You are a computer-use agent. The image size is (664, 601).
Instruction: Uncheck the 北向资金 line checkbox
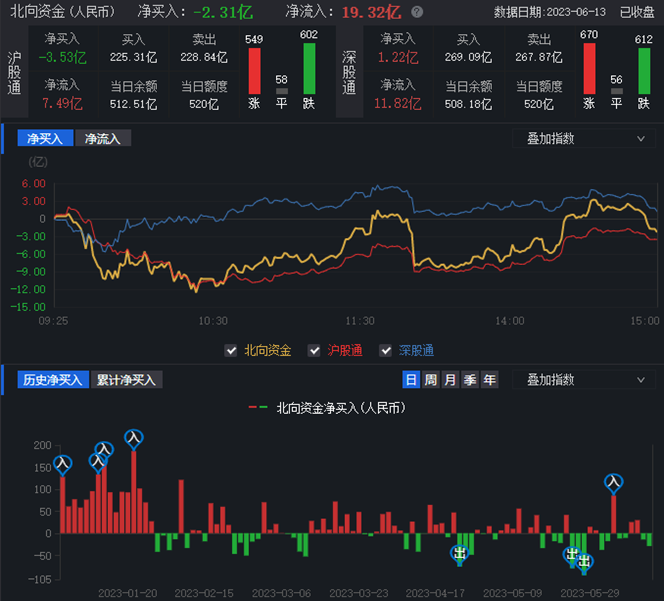231,350
